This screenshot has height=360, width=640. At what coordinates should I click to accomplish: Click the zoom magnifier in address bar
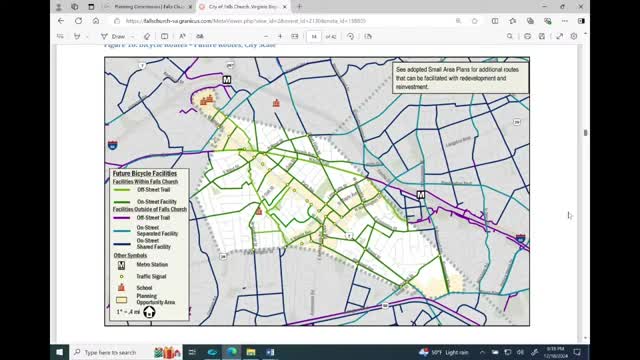point(458,21)
